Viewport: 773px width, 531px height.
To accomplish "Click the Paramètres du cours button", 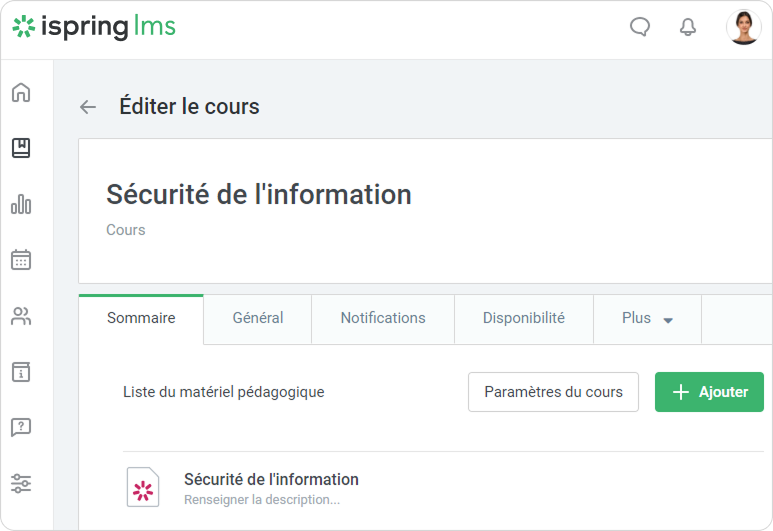I will [x=553, y=392].
